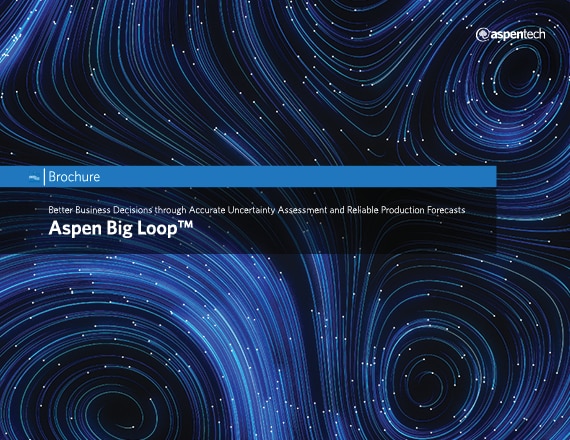Click the word 'Aspen' in the title
570x440 pixels.
[75, 229]
